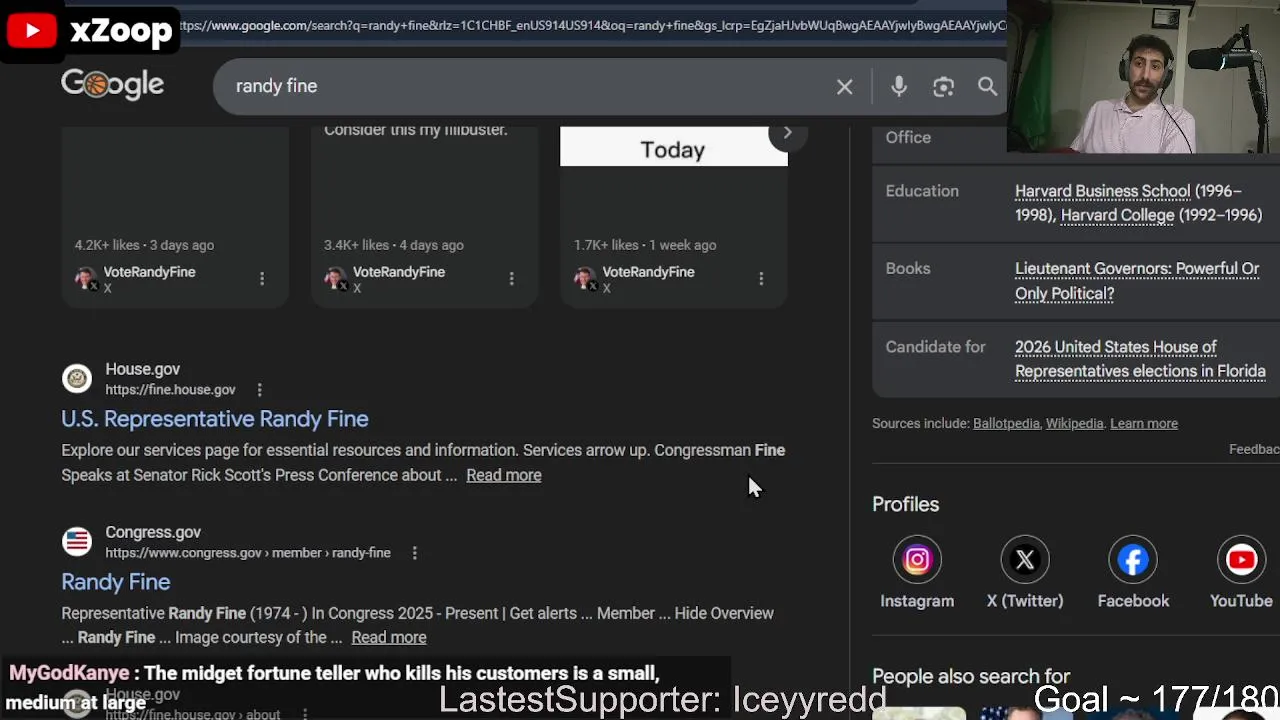Click the YouTube logo in overlay
The height and width of the screenshot is (720, 1280).
point(32,31)
